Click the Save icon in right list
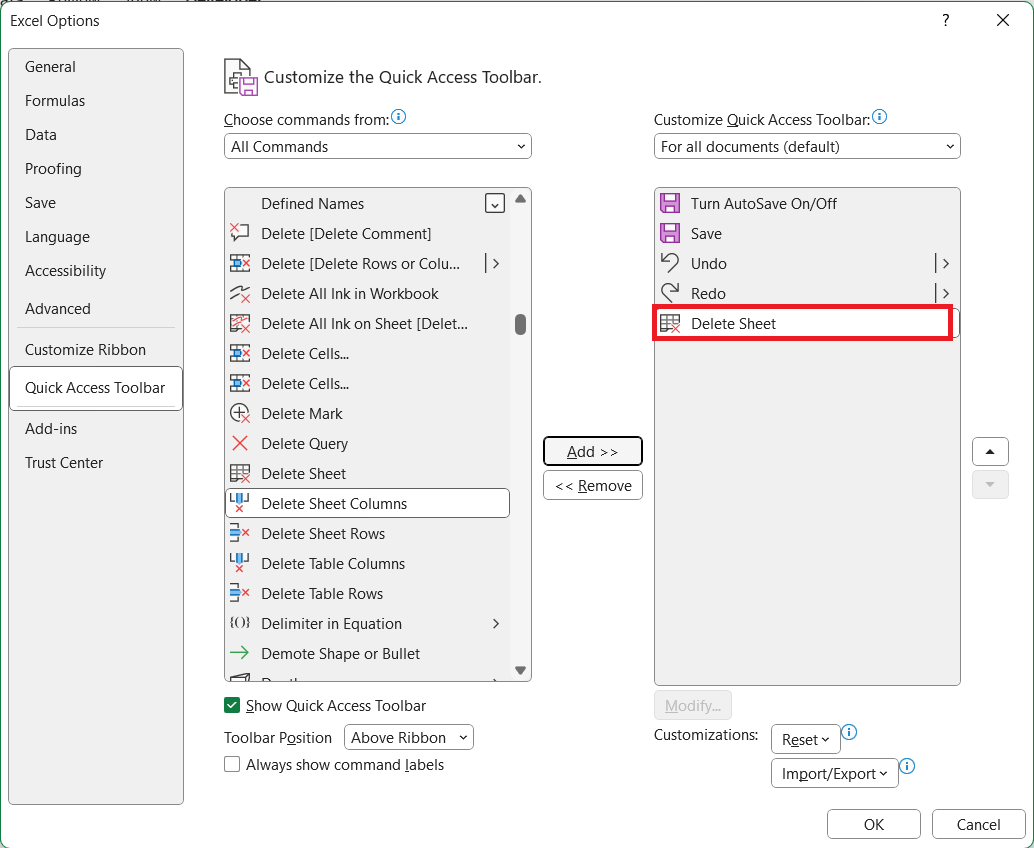 point(670,233)
